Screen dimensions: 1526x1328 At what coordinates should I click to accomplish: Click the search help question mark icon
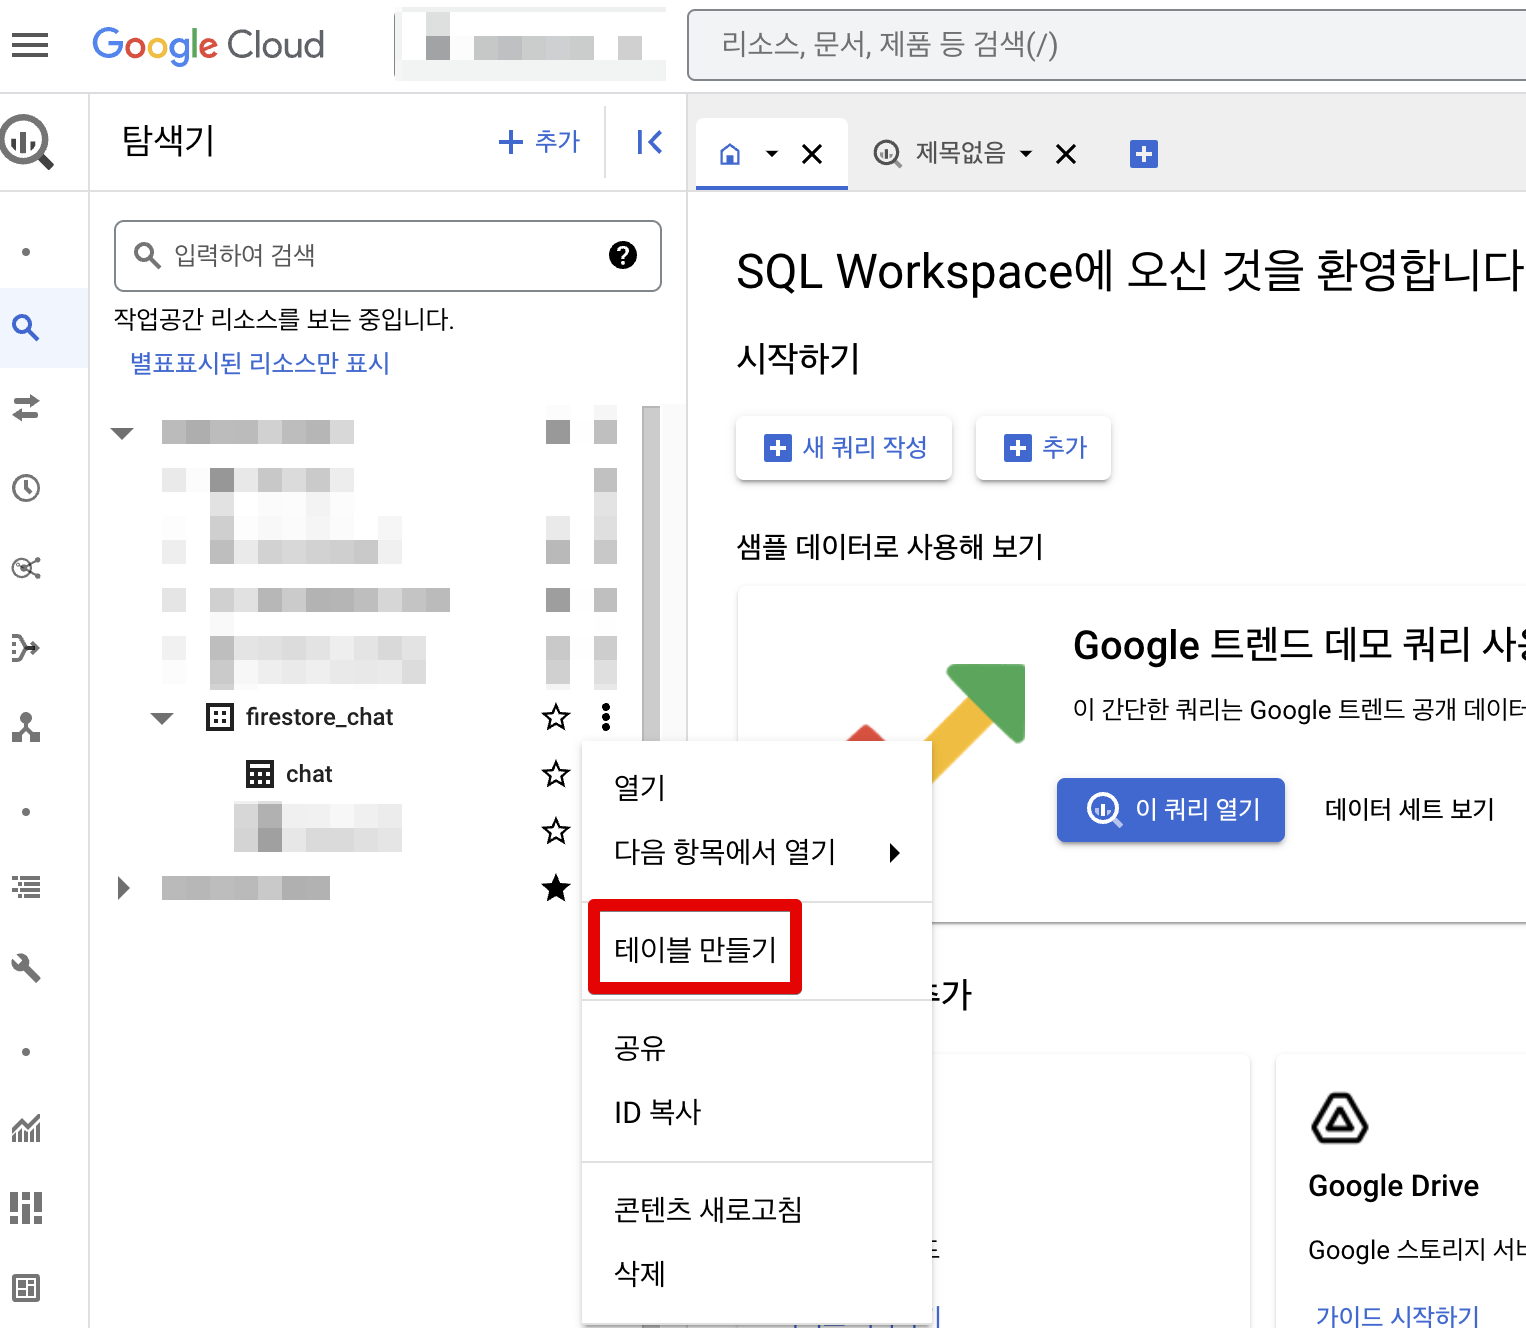[623, 255]
